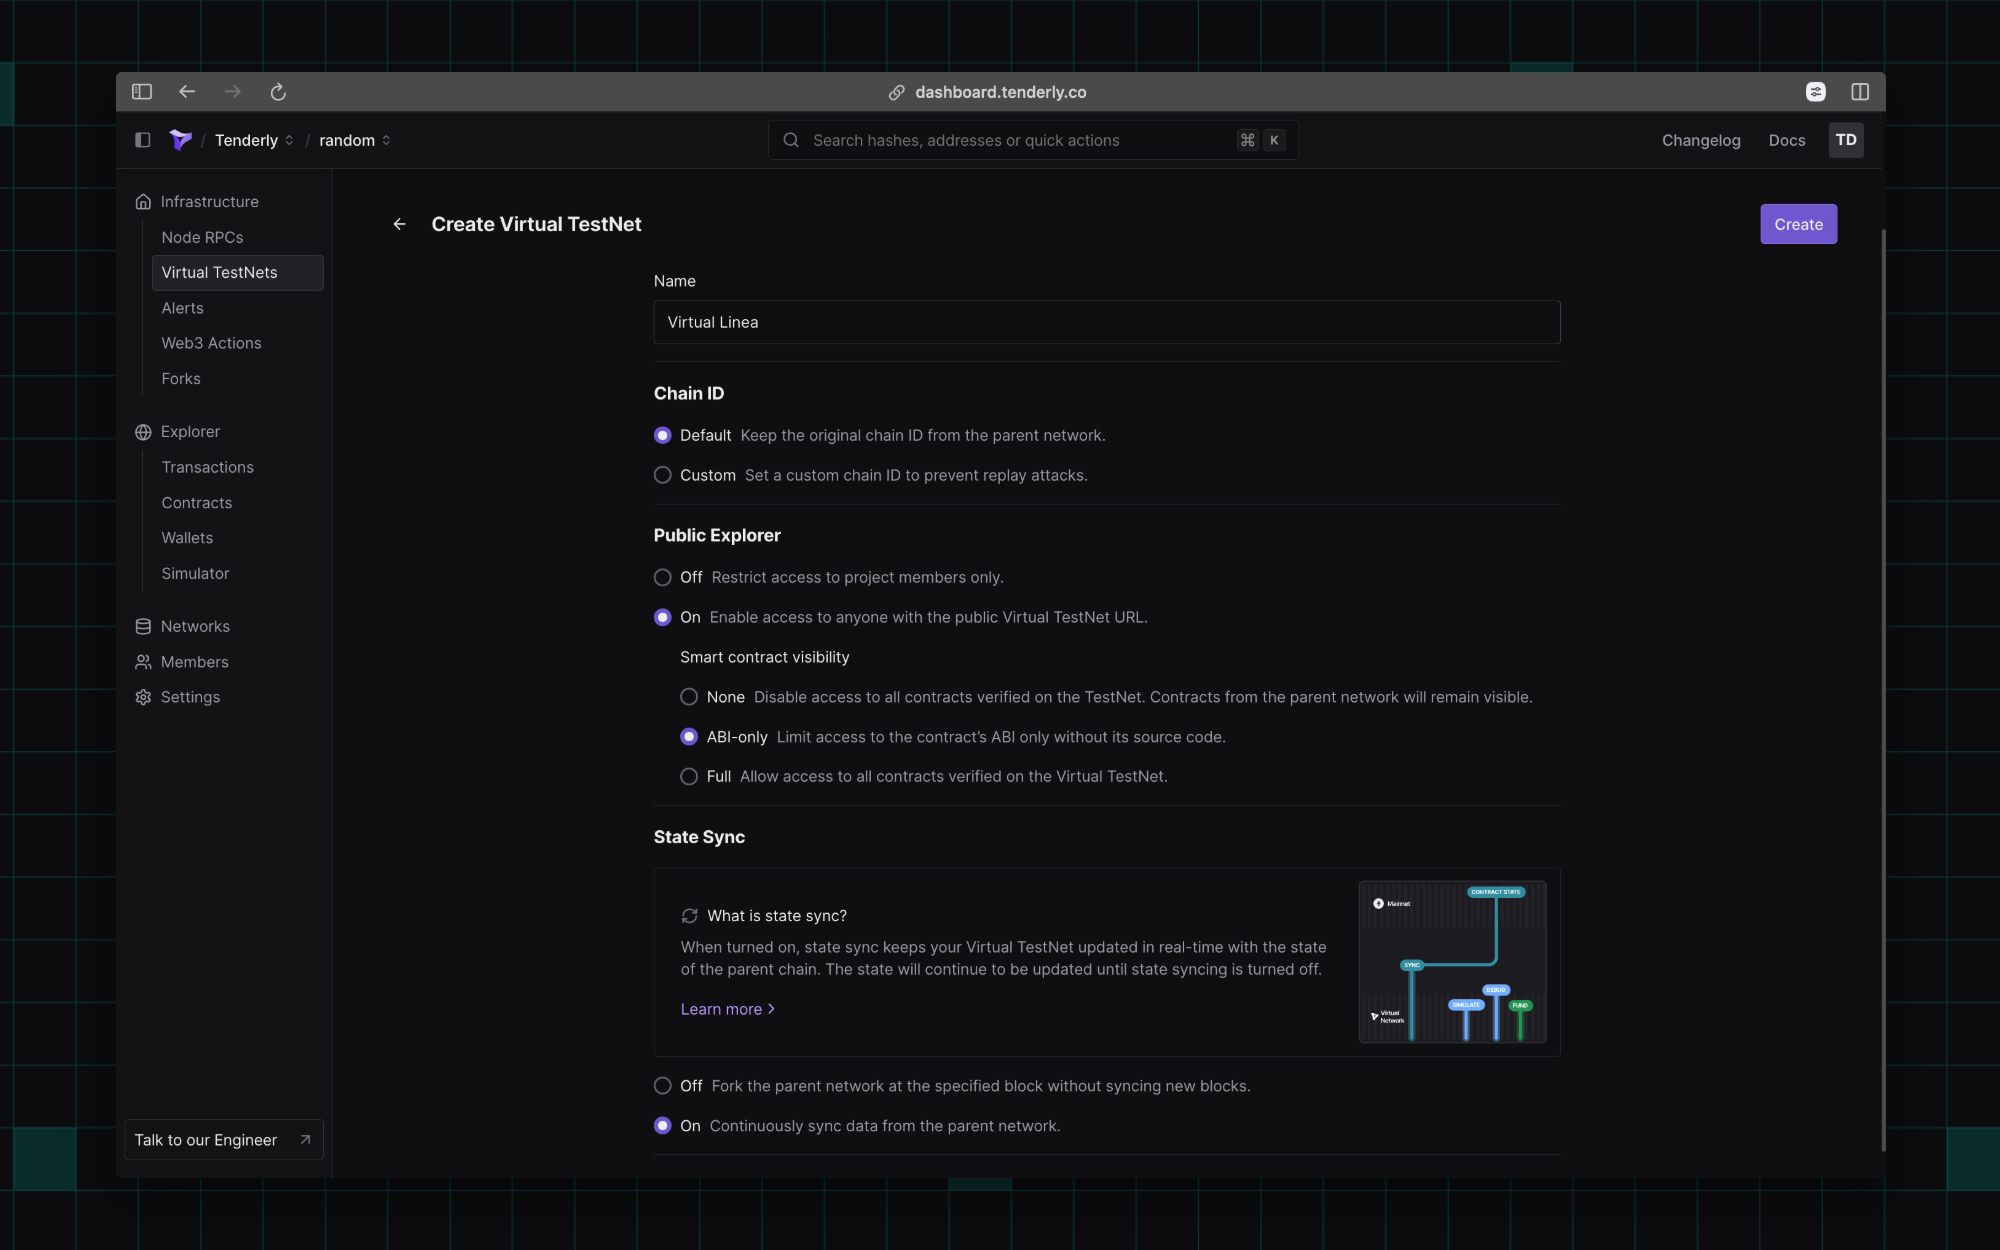Image resolution: width=2000 pixels, height=1250 pixels.
Task: Click the Name field containing Virtual Linea
Action: click(1105, 322)
